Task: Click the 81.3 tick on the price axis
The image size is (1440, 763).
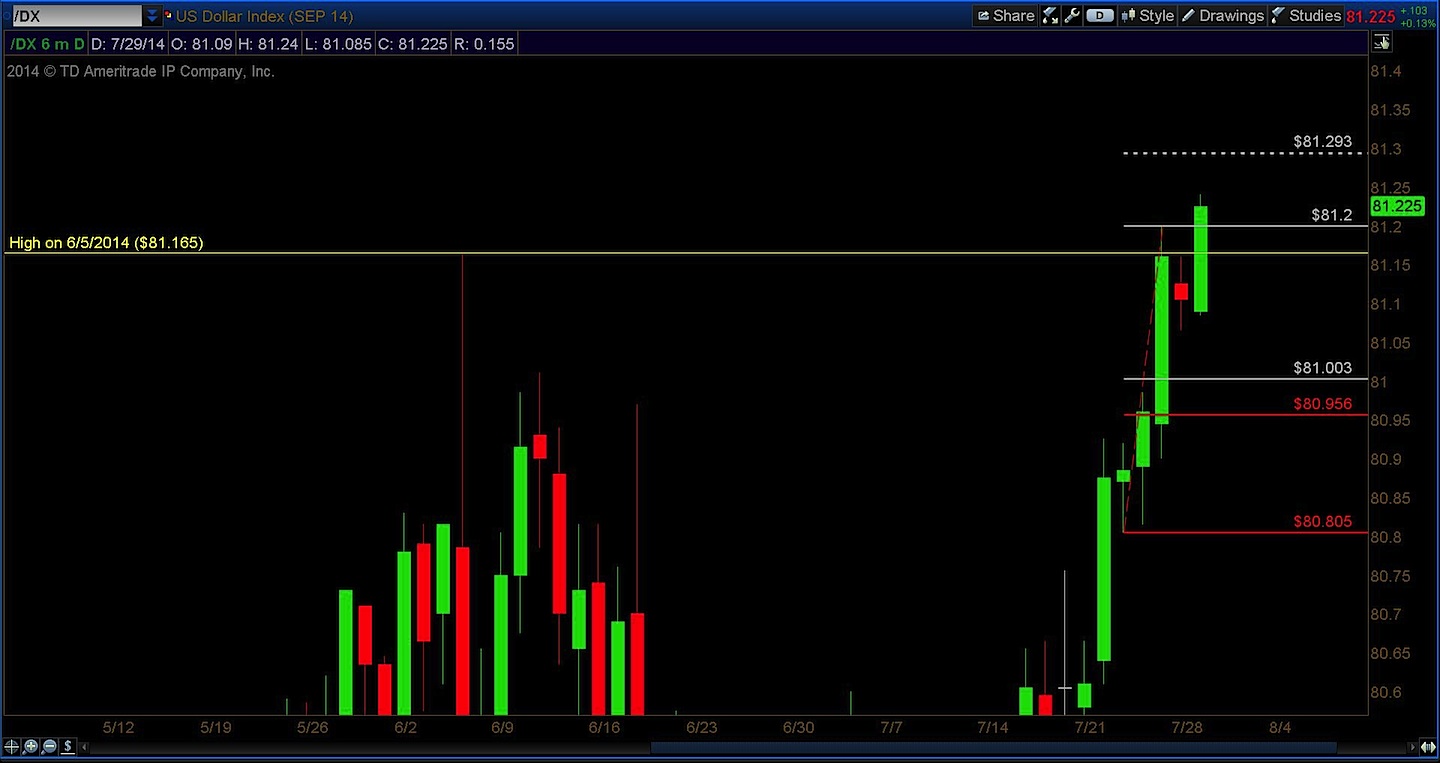Action: [1384, 149]
